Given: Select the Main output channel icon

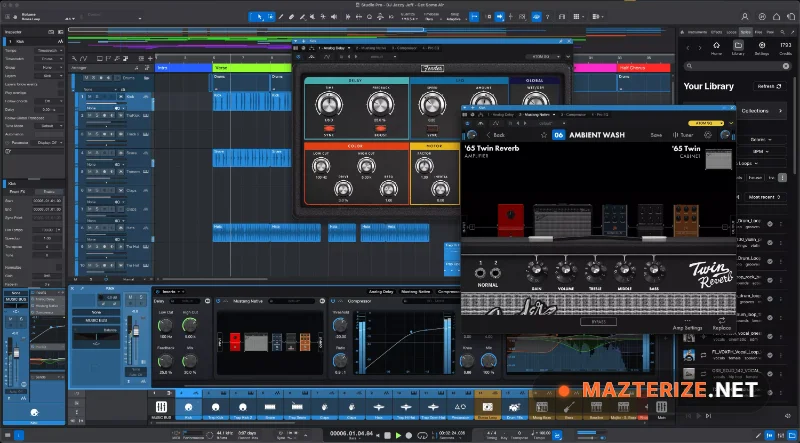Looking at the screenshot, I should (661, 407).
